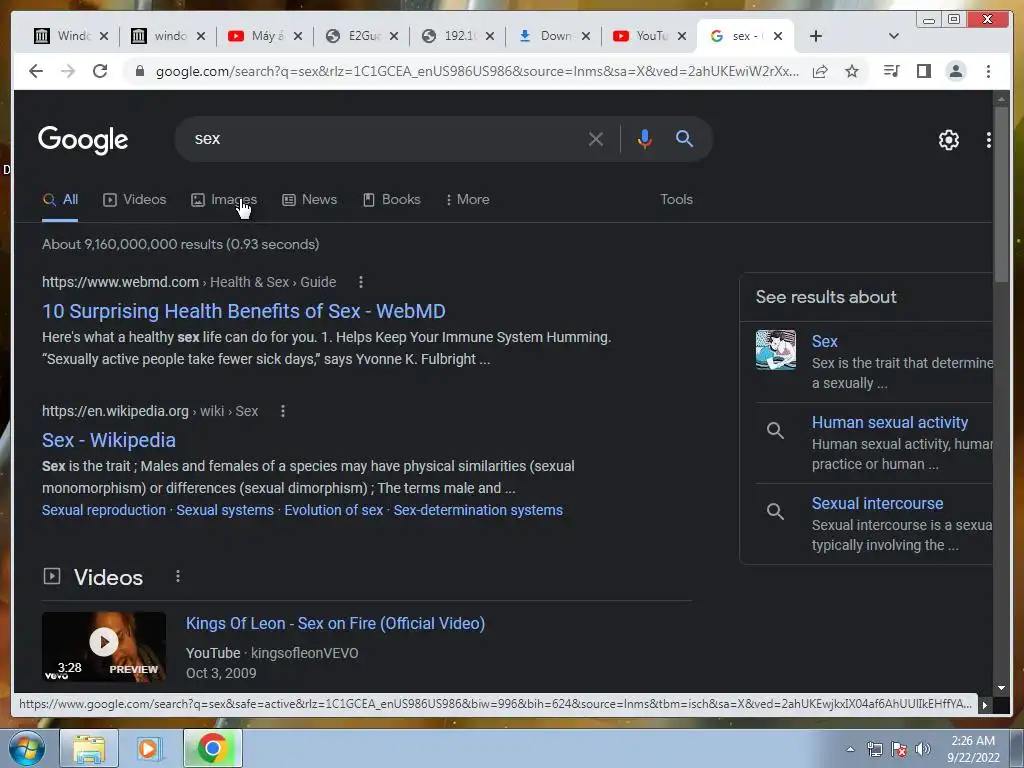
Task: Open the Windows Start button
Action: pyautogui.click(x=27, y=748)
